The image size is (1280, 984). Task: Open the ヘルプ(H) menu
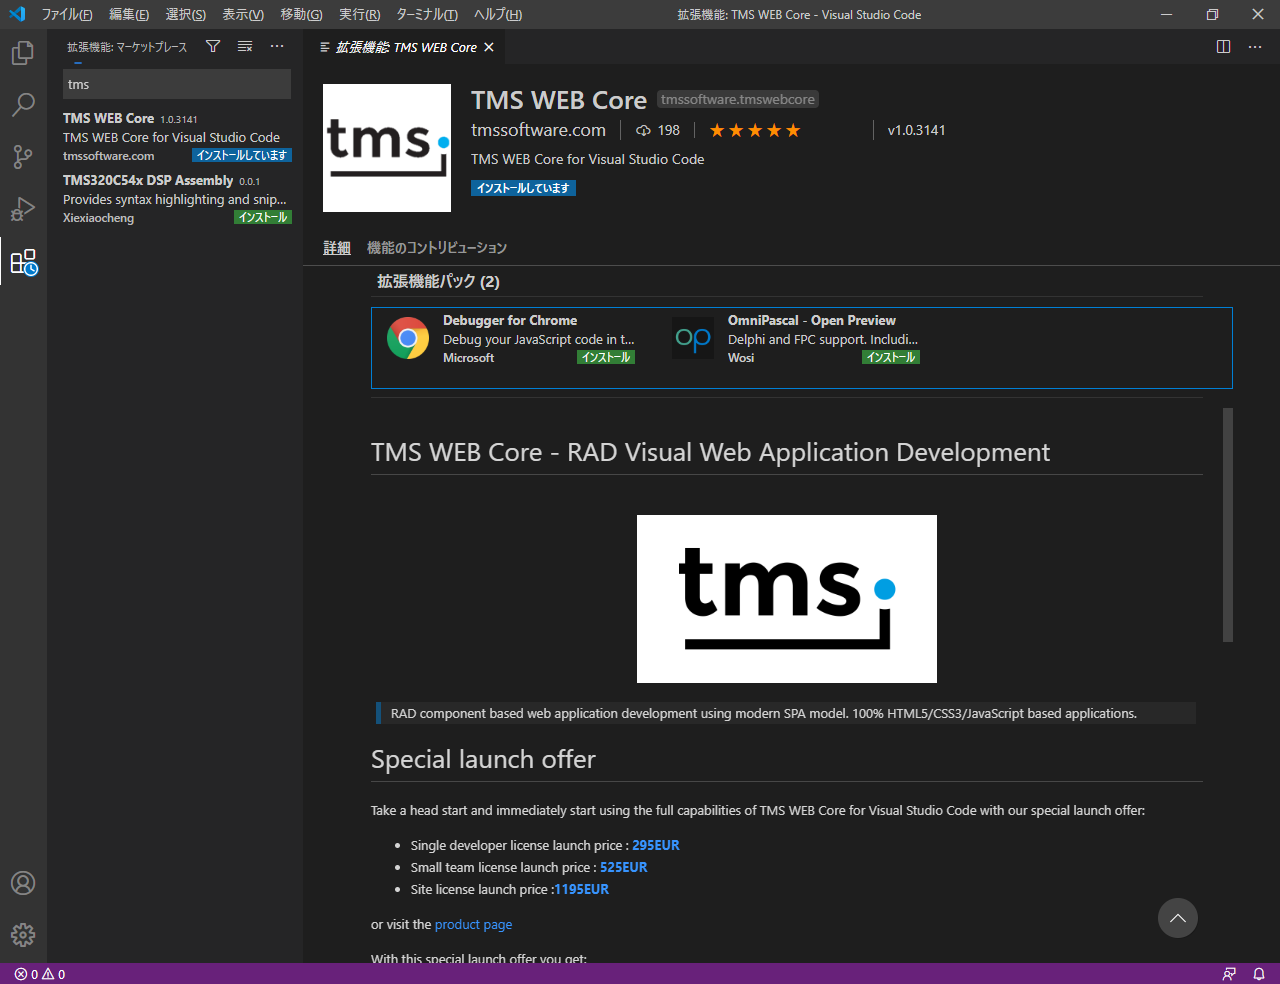click(x=498, y=14)
